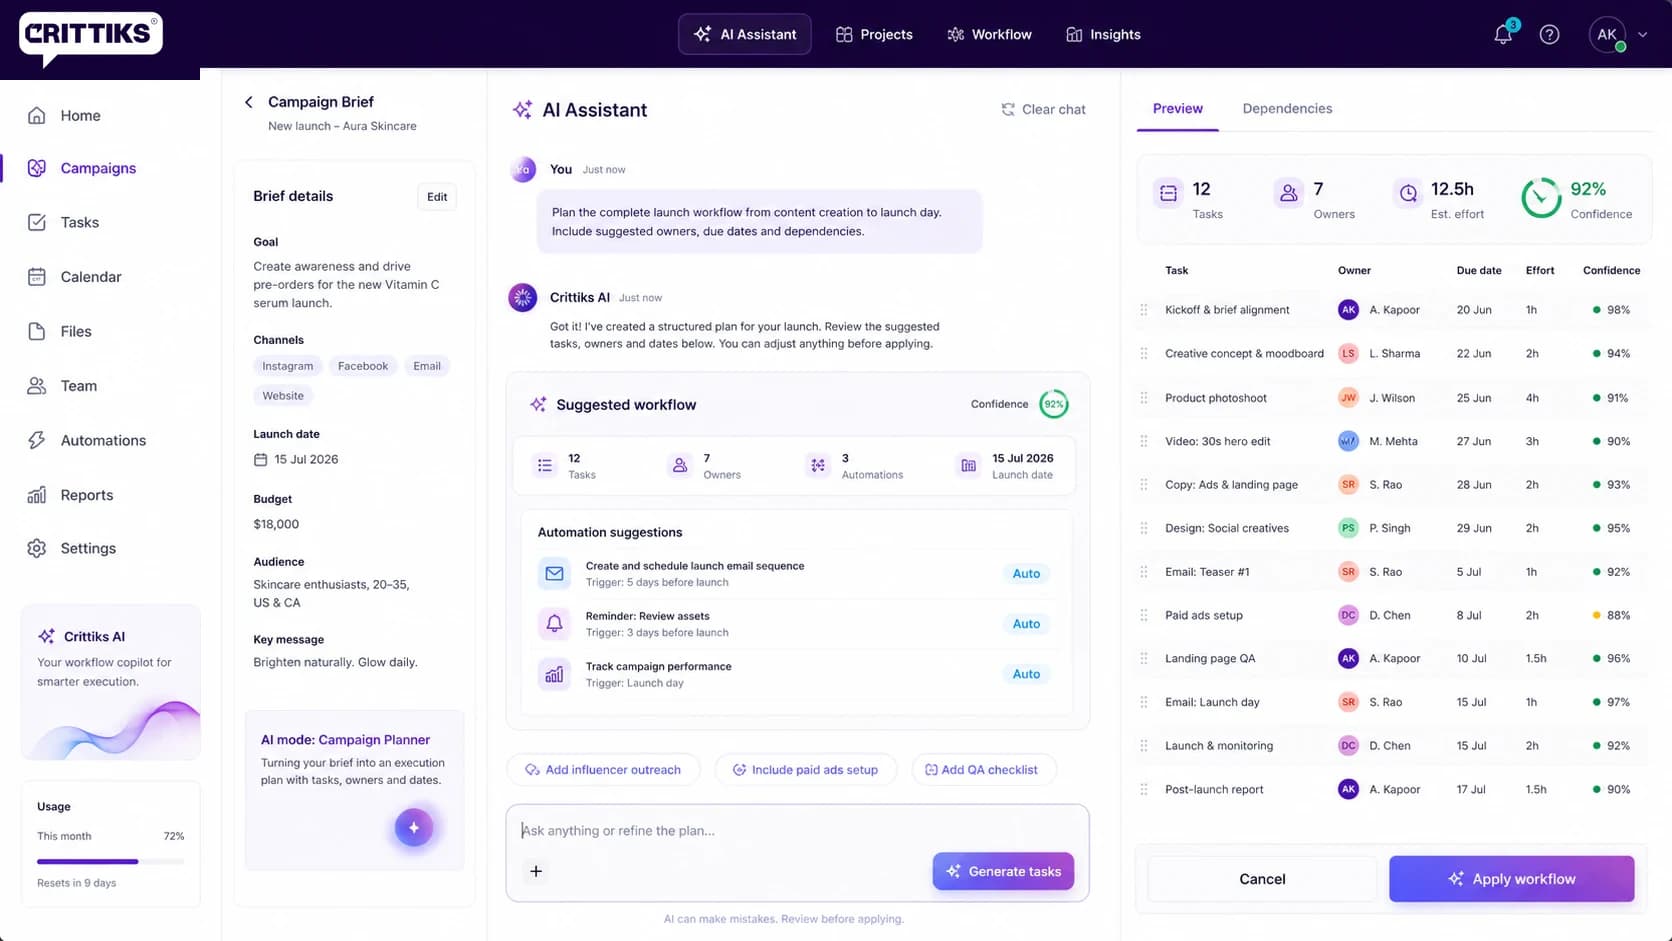
Task: Switch to the Dependencies tab
Action: (x=1287, y=108)
